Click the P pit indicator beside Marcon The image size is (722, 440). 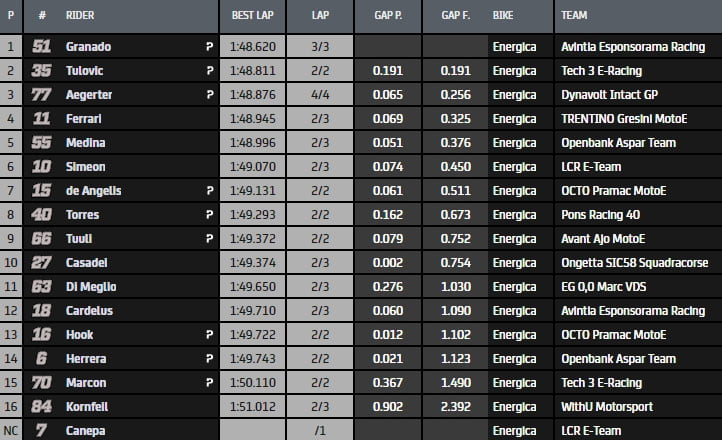tap(209, 383)
